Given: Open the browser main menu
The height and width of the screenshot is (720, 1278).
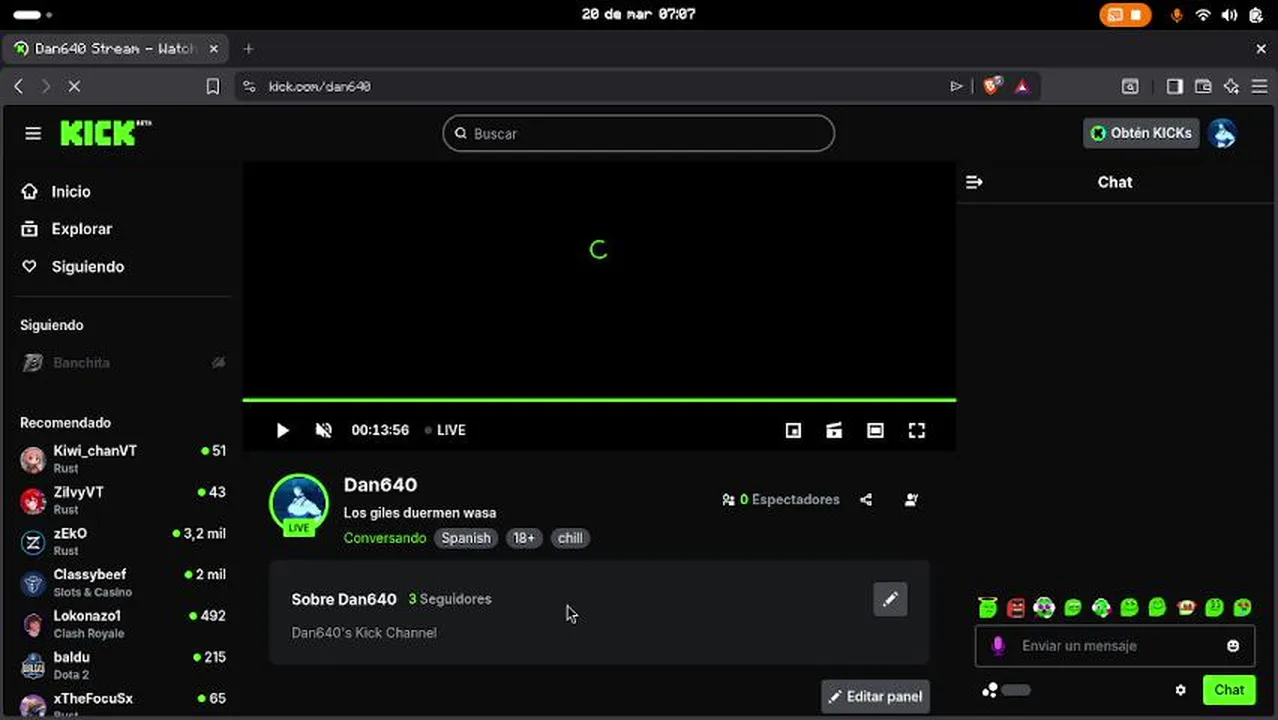Looking at the screenshot, I should [x=1260, y=87].
